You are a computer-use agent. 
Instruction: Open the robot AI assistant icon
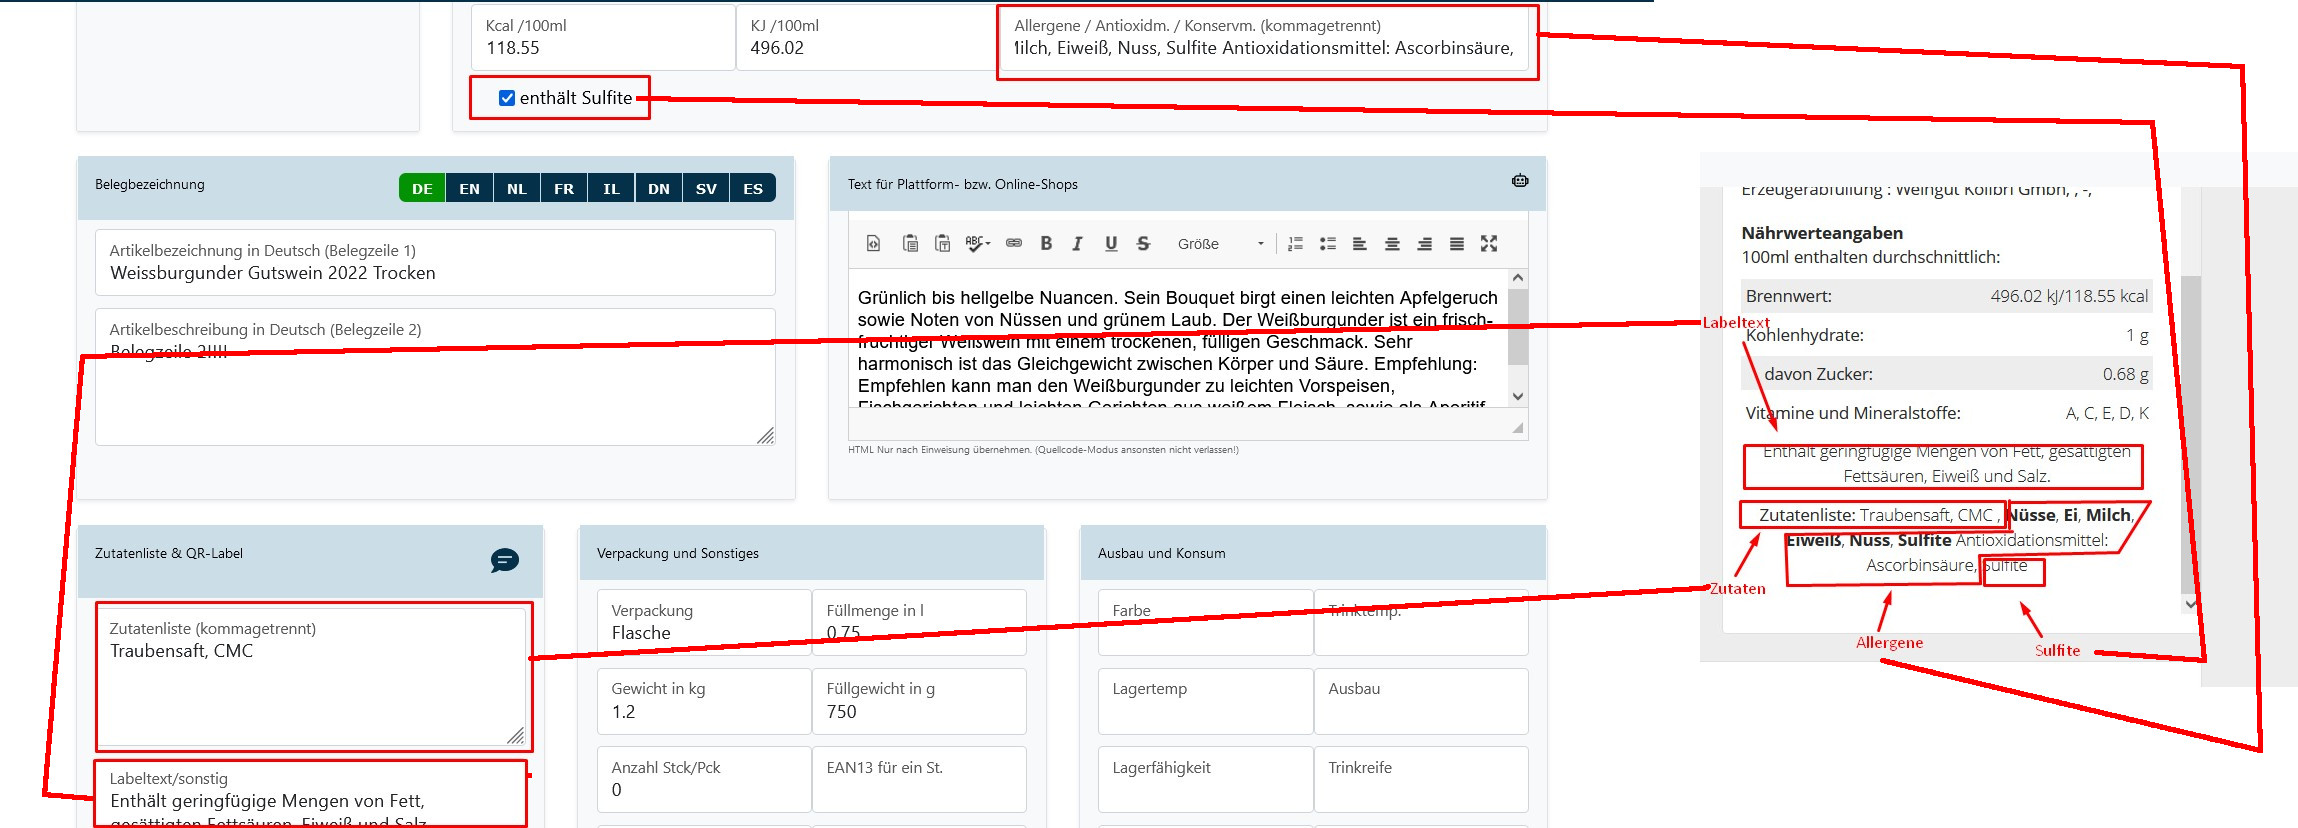point(1520,181)
